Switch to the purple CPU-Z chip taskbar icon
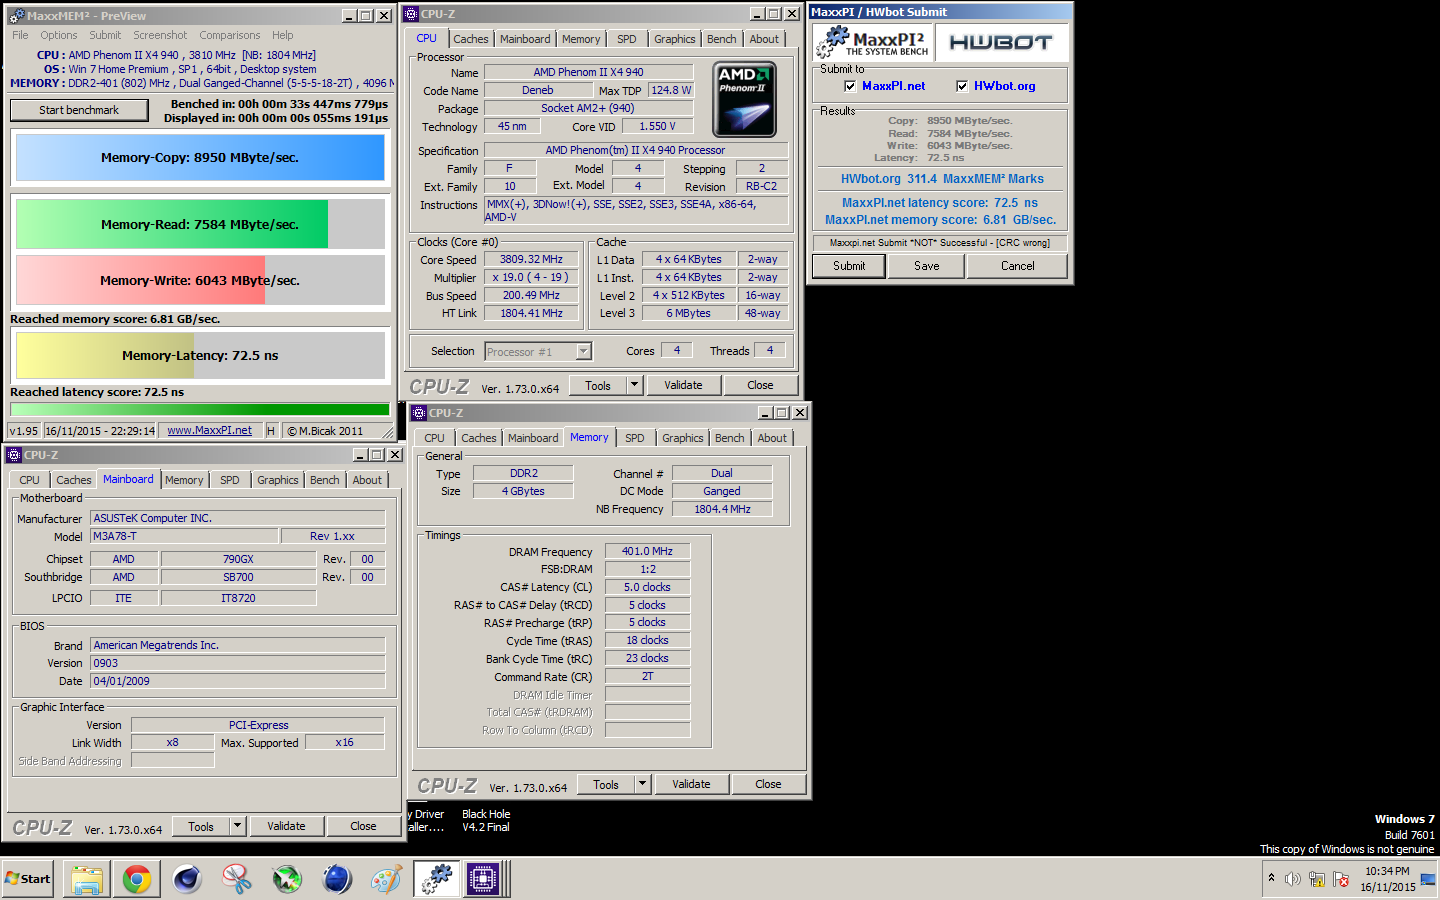 [483, 879]
